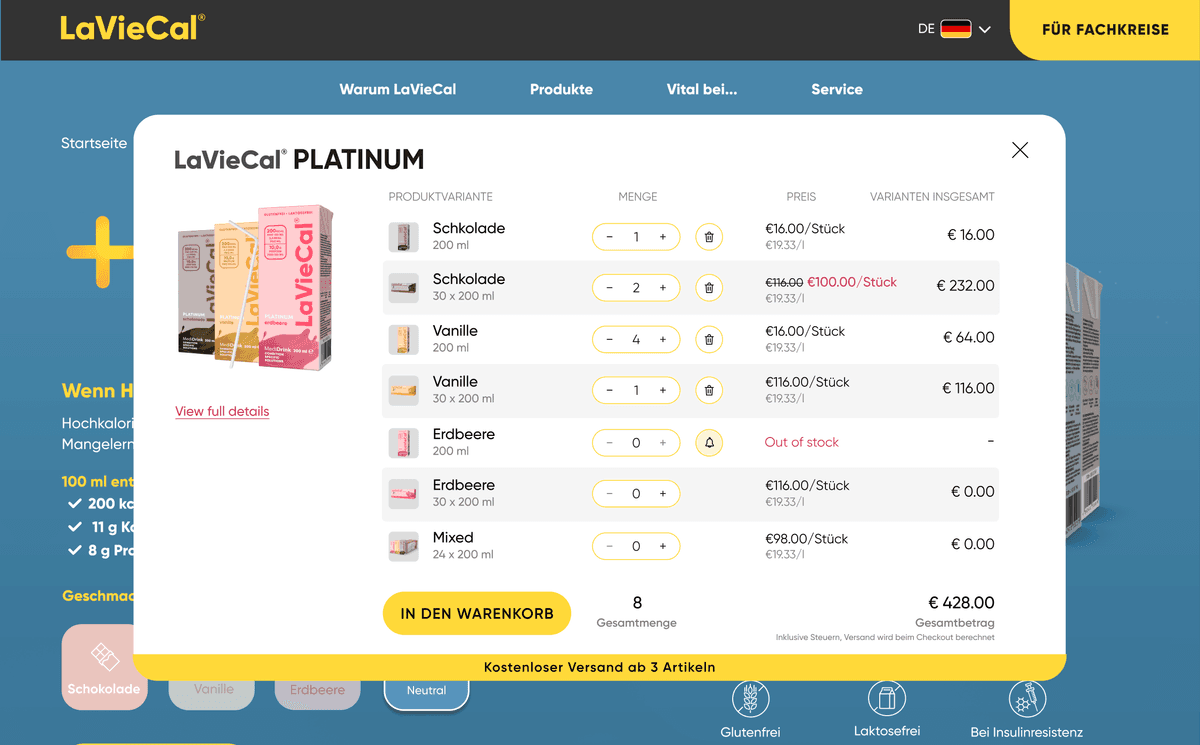Select the Vanille flavor chip

(x=211, y=689)
